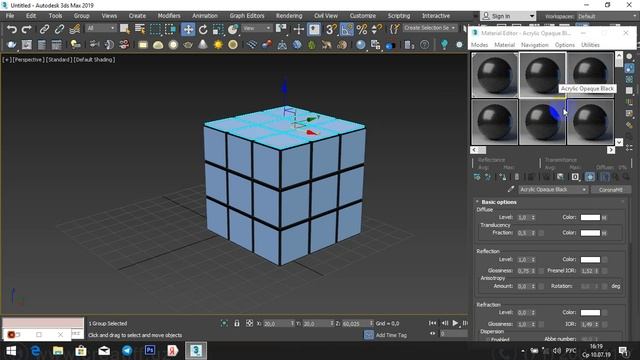The width and height of the screenshot is (640, 360).
Task: Select the bottom-left material sample sphere
Action: [x=495, y=122]
